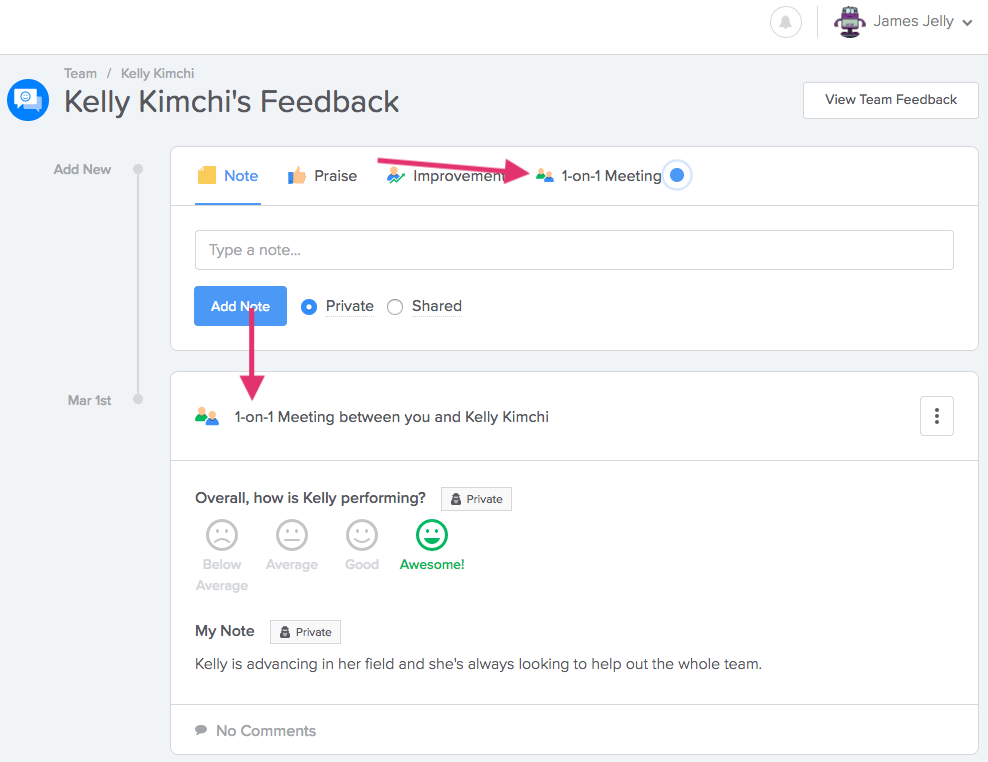Click the pulsing blue dot beside 1-on-1 Meeting
The height and width of the screenshot is (762, 988).
pos(677,175)
